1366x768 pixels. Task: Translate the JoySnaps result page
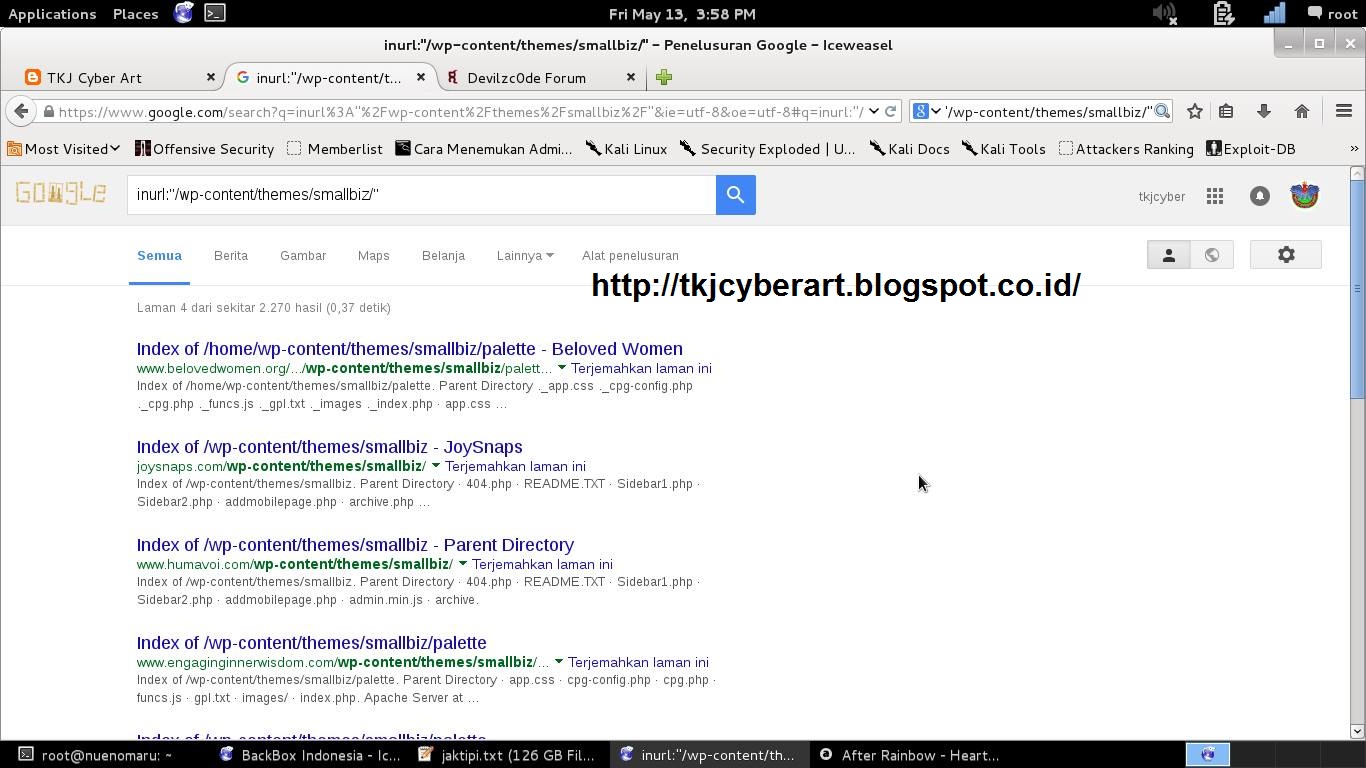coord(515,466)
